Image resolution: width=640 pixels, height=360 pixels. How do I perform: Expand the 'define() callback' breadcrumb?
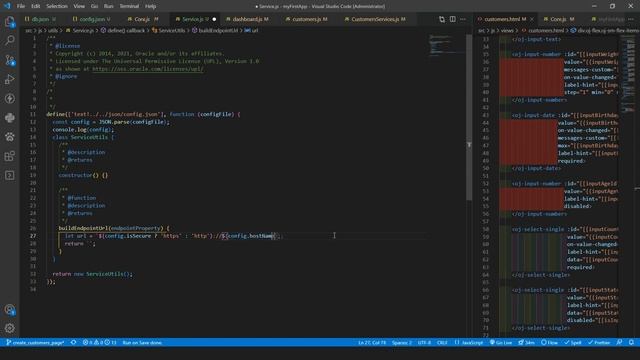(x=123, y=30)
